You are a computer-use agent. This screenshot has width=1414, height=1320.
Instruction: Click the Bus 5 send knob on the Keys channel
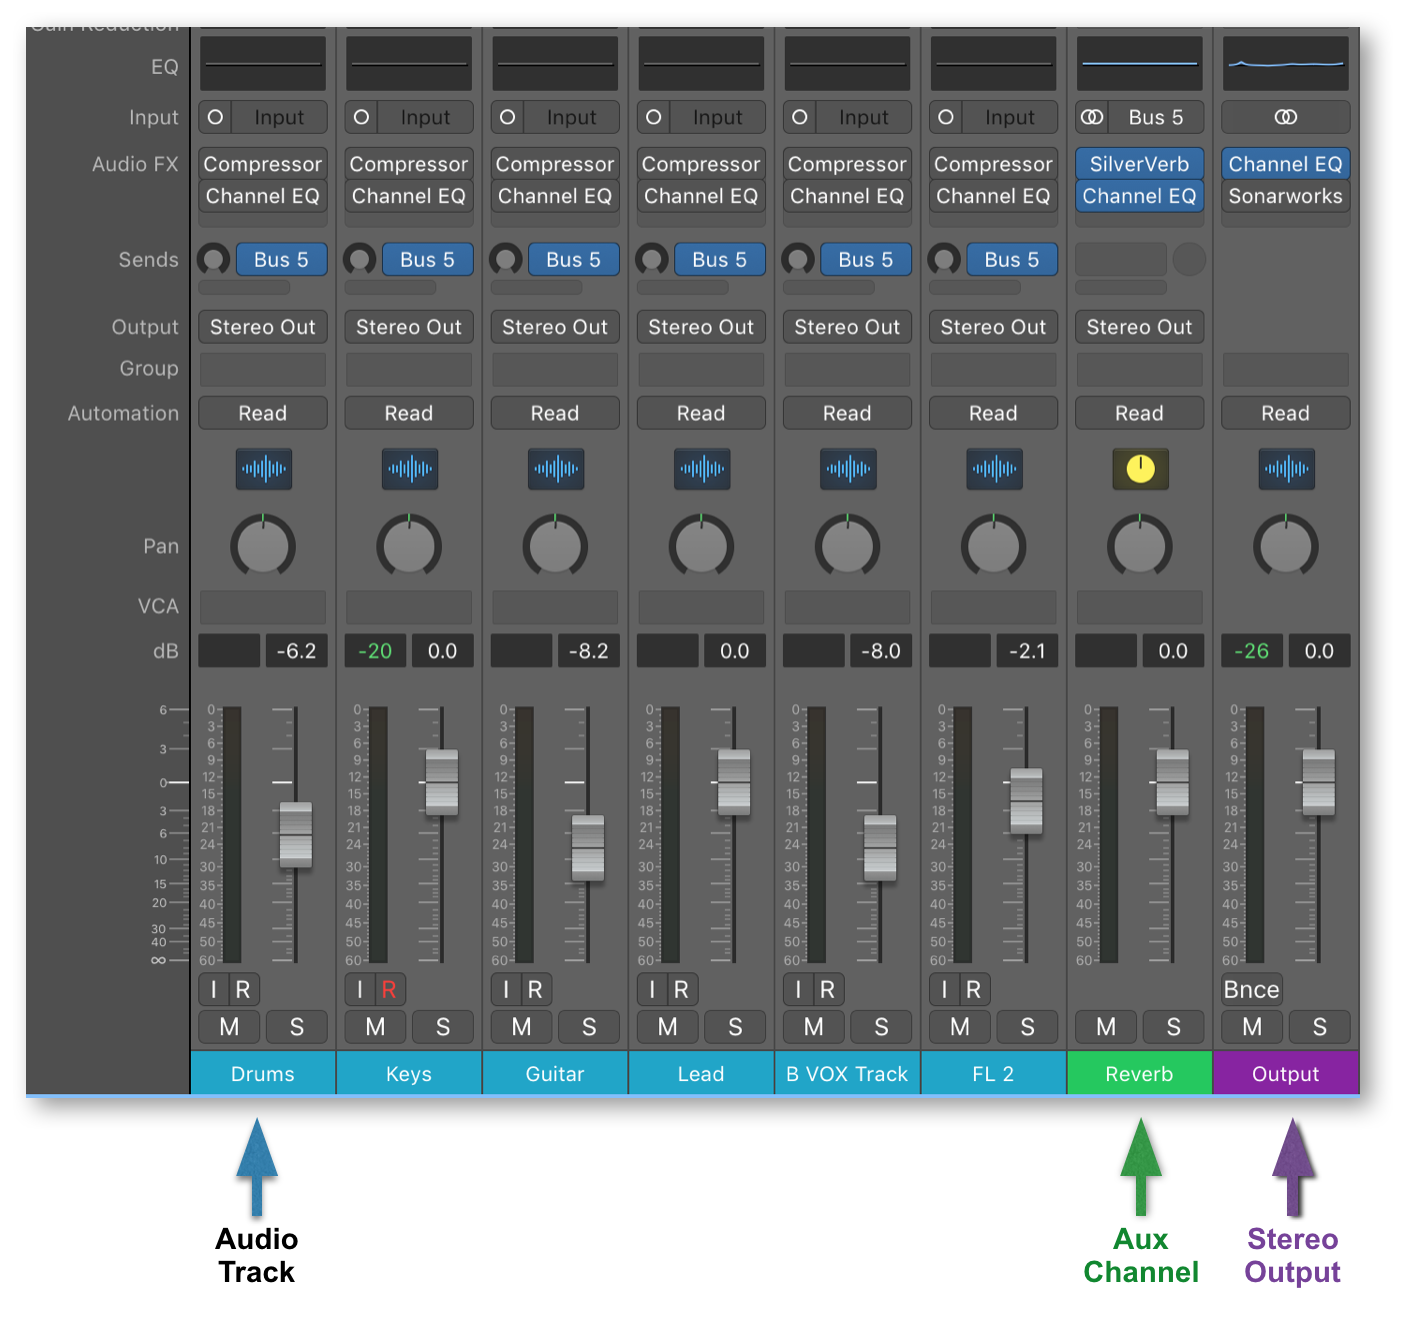[x=360, y=259]
